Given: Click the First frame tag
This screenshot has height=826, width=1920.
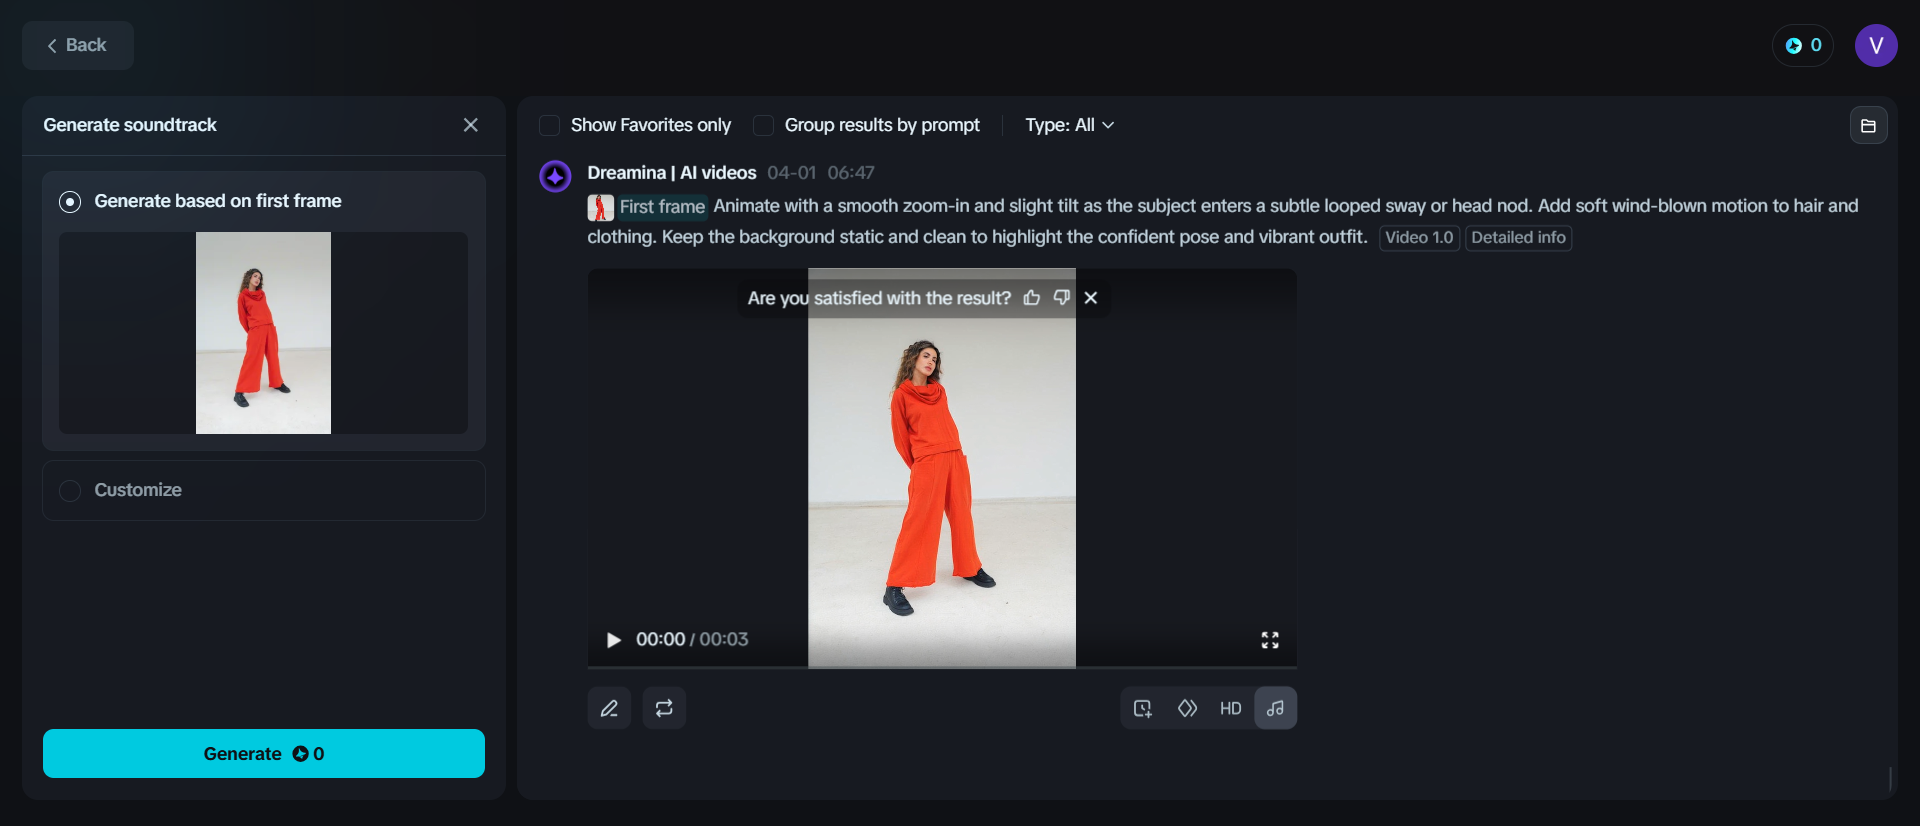Looking at the screenshot, I should click(662, 207).
